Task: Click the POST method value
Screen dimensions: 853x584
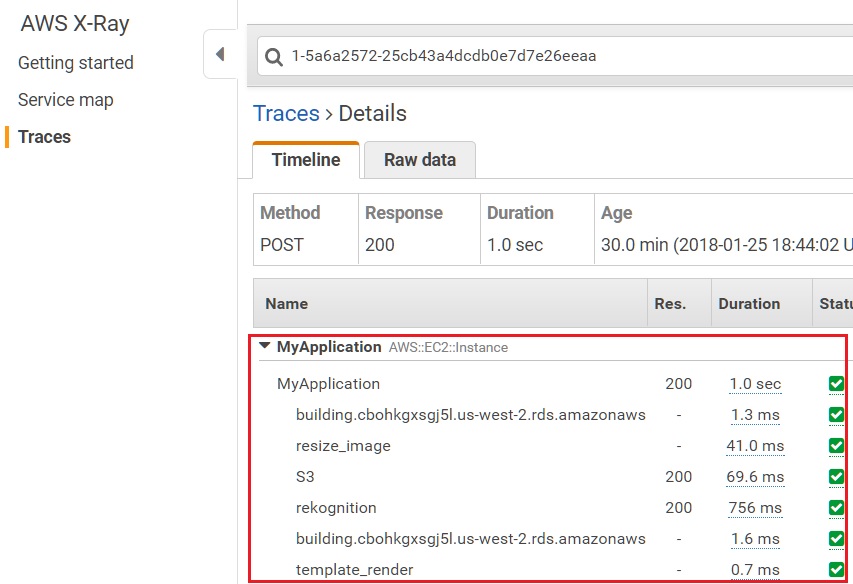Action: (x=282, y=245)
